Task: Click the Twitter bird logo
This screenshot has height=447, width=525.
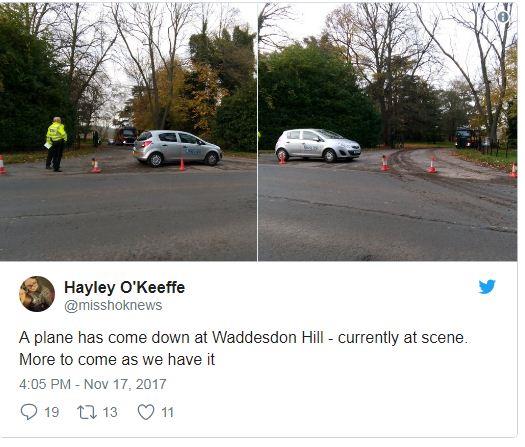Action: 487,287
